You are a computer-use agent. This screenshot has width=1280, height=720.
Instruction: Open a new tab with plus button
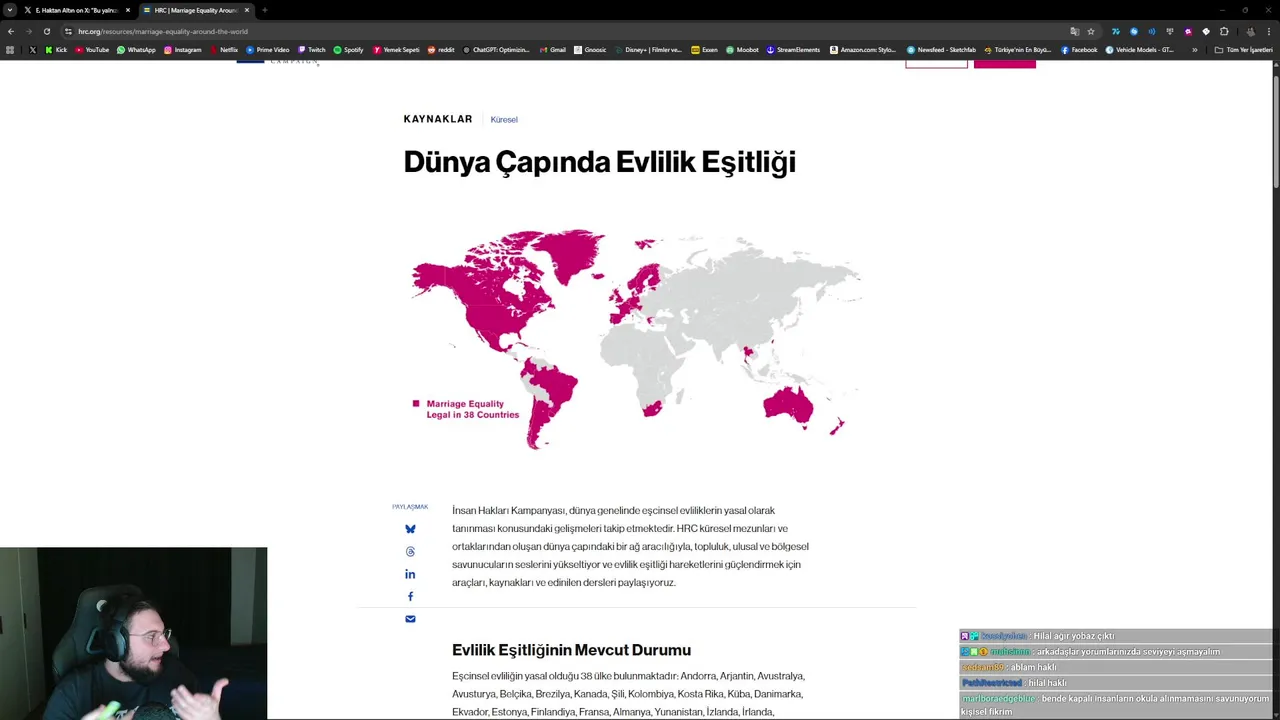click(264, 10)
